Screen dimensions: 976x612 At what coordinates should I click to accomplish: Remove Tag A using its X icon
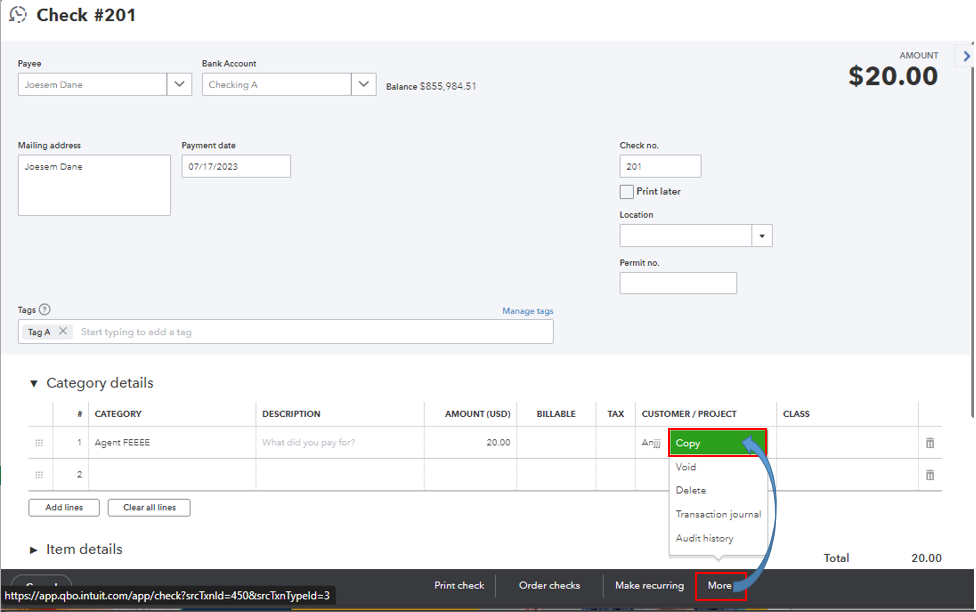point(63,332)
